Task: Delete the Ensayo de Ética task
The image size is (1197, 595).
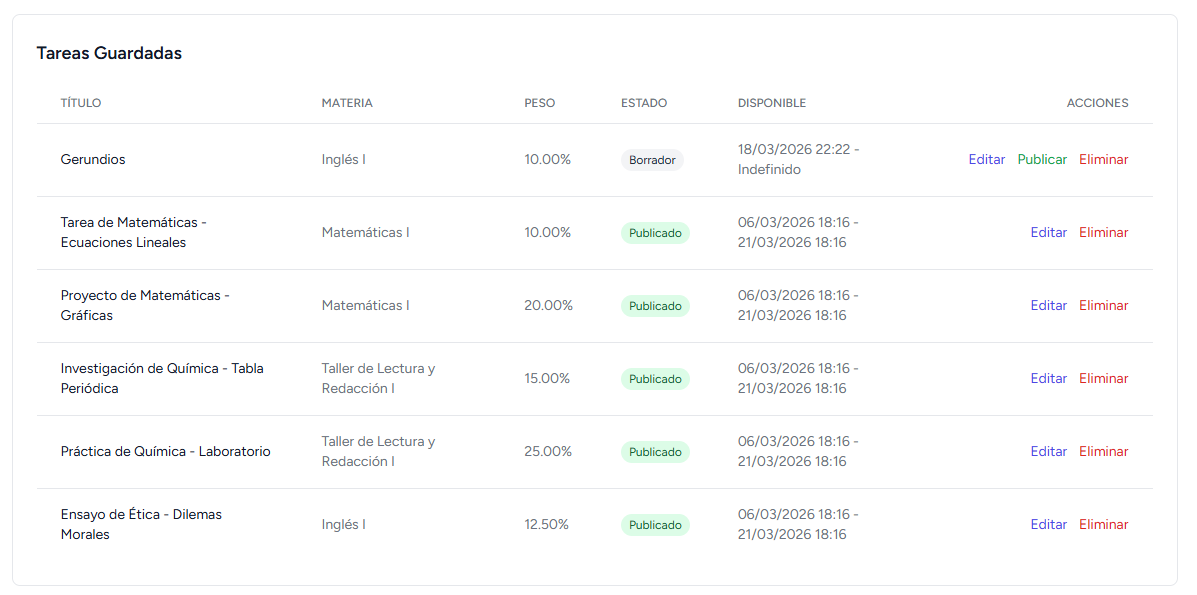Action: click(1103, 525)
